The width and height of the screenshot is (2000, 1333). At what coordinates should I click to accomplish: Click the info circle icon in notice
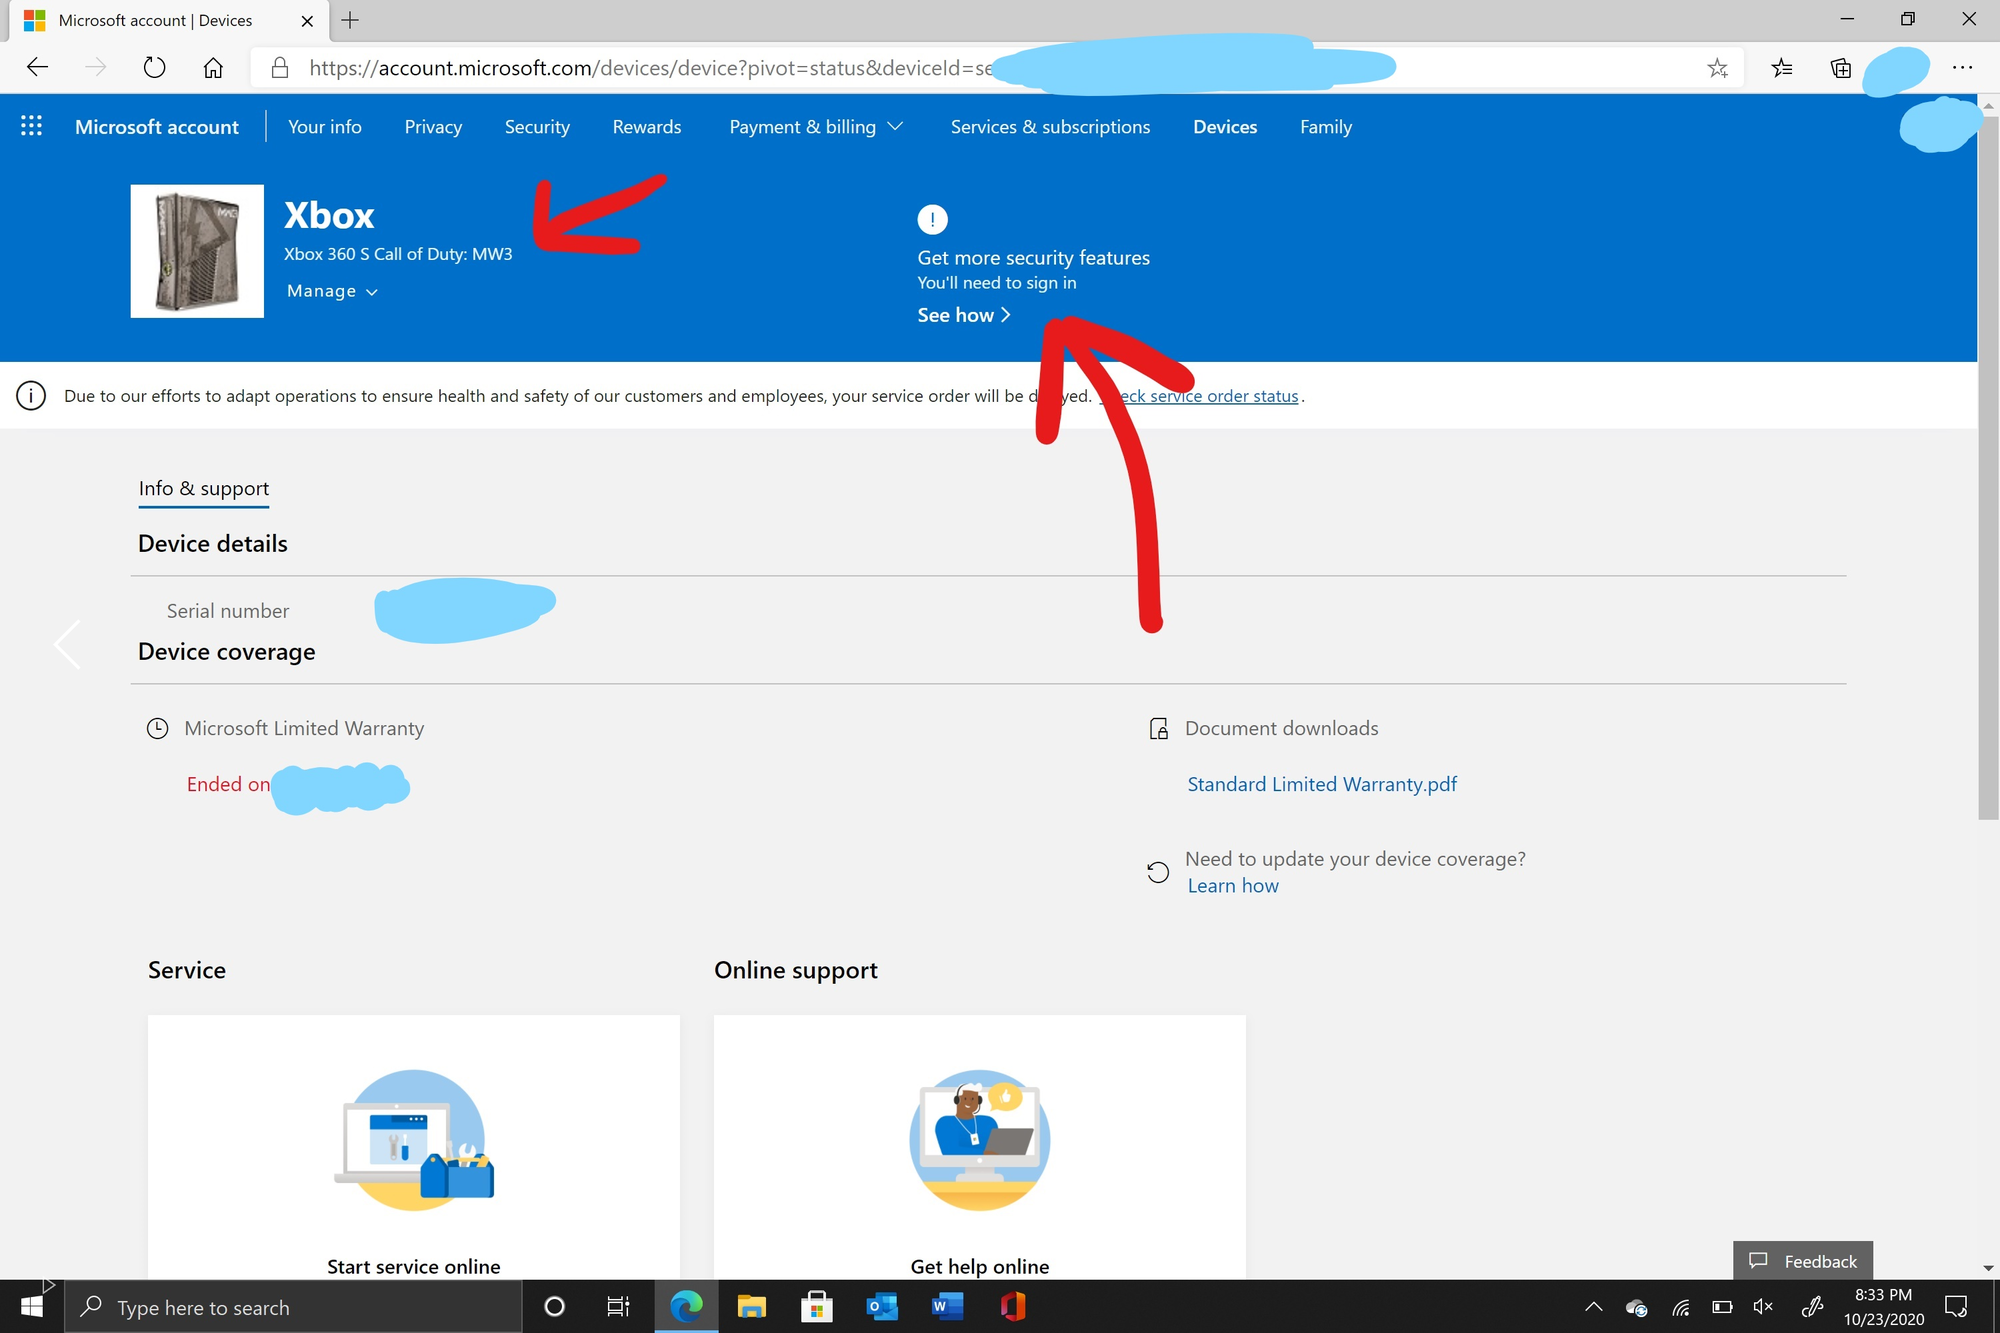click(x=31, y=396)
